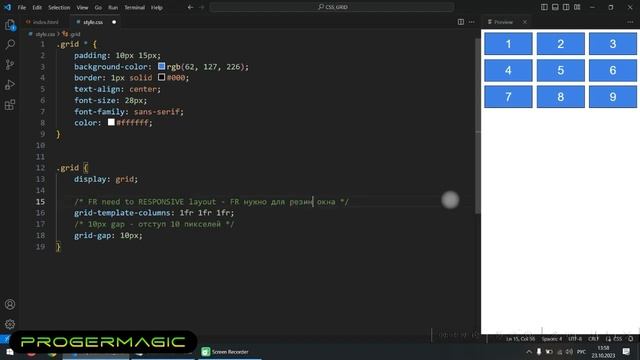Open Screen Recorder in the taskbar
Screen dimensions: 640x360
(230, 352)
